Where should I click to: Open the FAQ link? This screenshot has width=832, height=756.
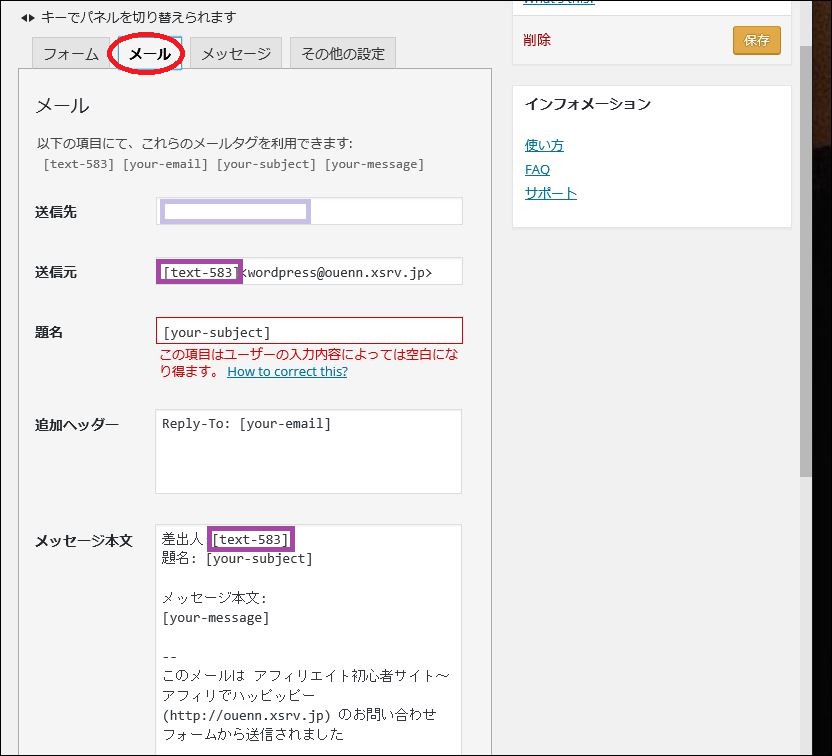537,170
